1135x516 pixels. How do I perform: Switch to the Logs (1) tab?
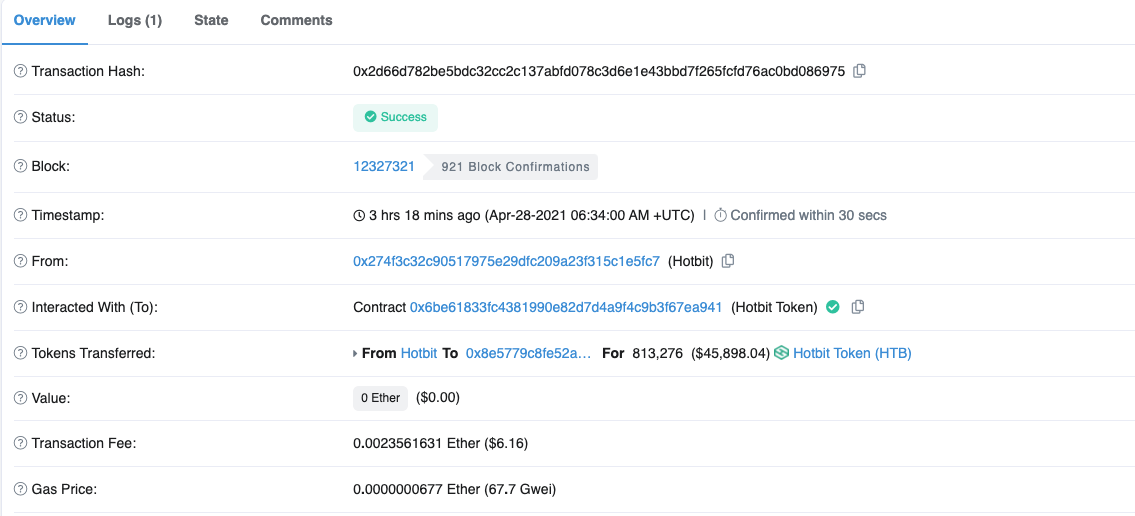coord(135,20)
